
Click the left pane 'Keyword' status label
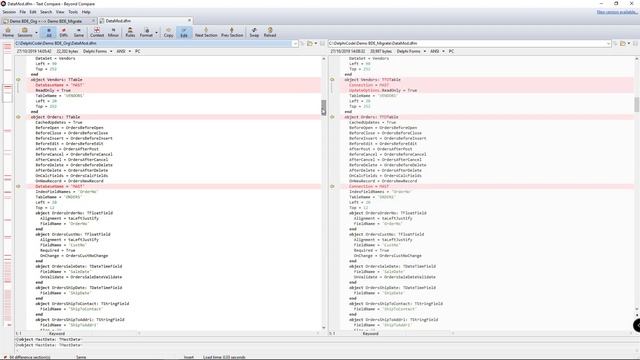pyautogui.click(x=57, y=333)
